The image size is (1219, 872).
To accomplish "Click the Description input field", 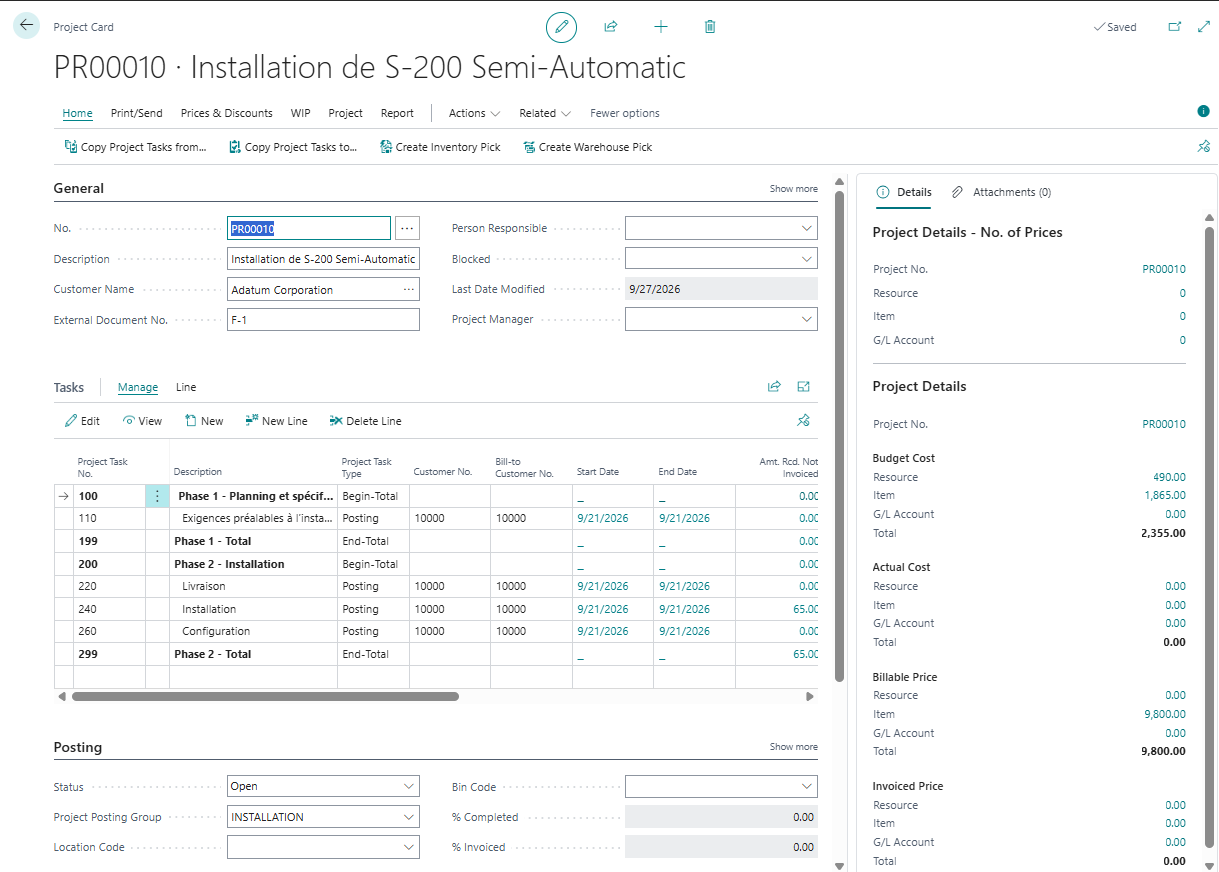I will [323, 259].
